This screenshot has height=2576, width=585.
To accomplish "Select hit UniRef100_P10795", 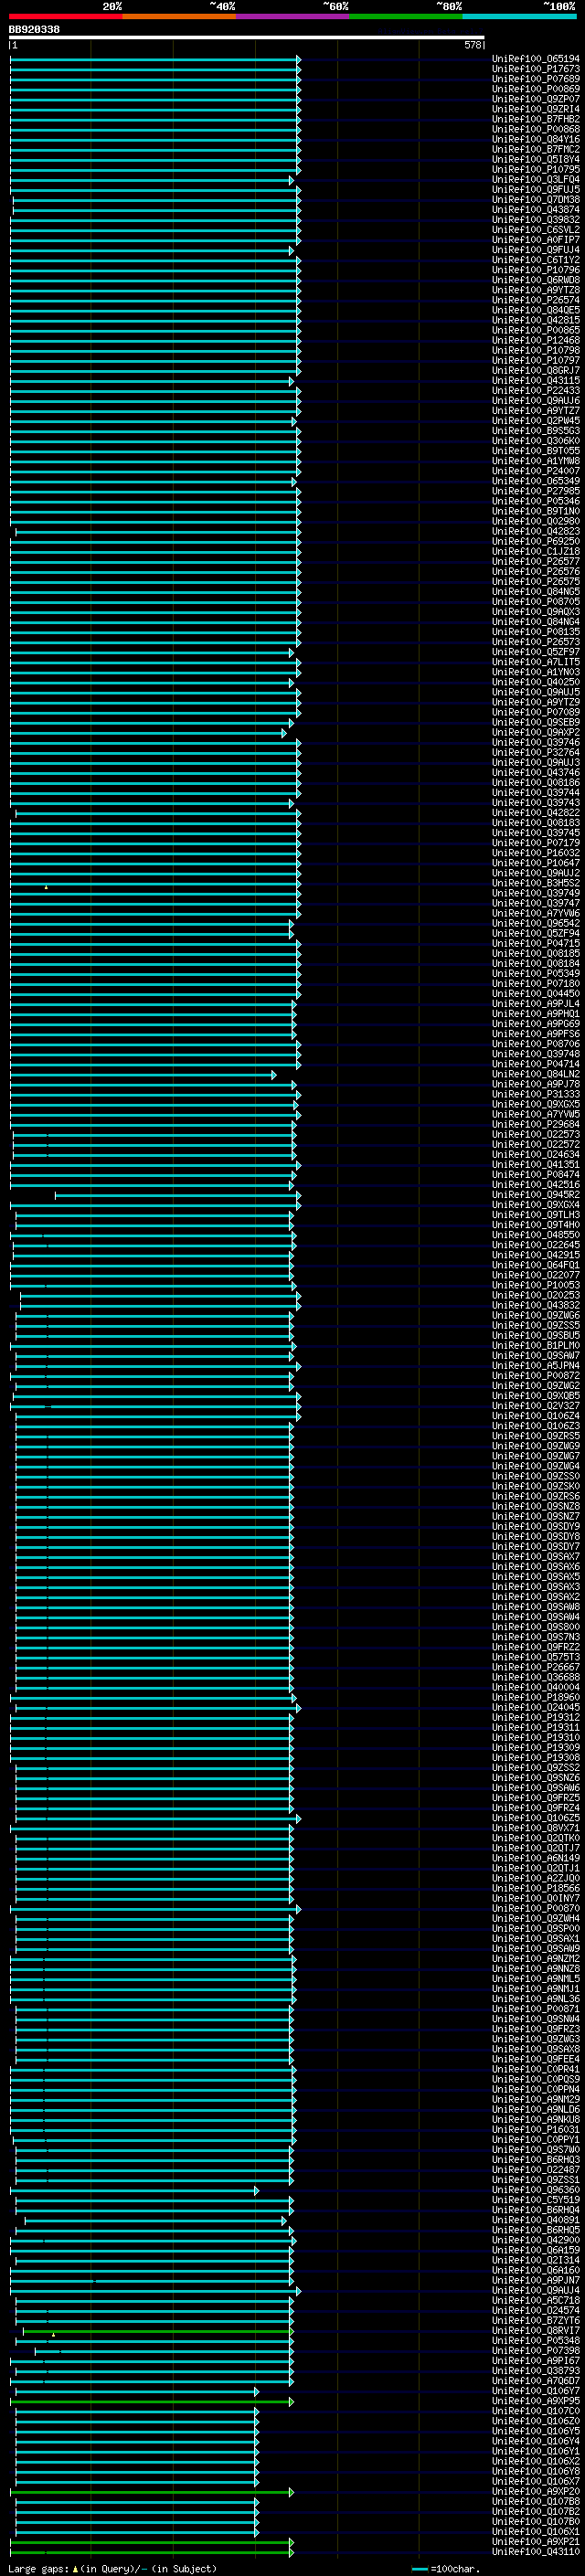I will tap(536, 170).
